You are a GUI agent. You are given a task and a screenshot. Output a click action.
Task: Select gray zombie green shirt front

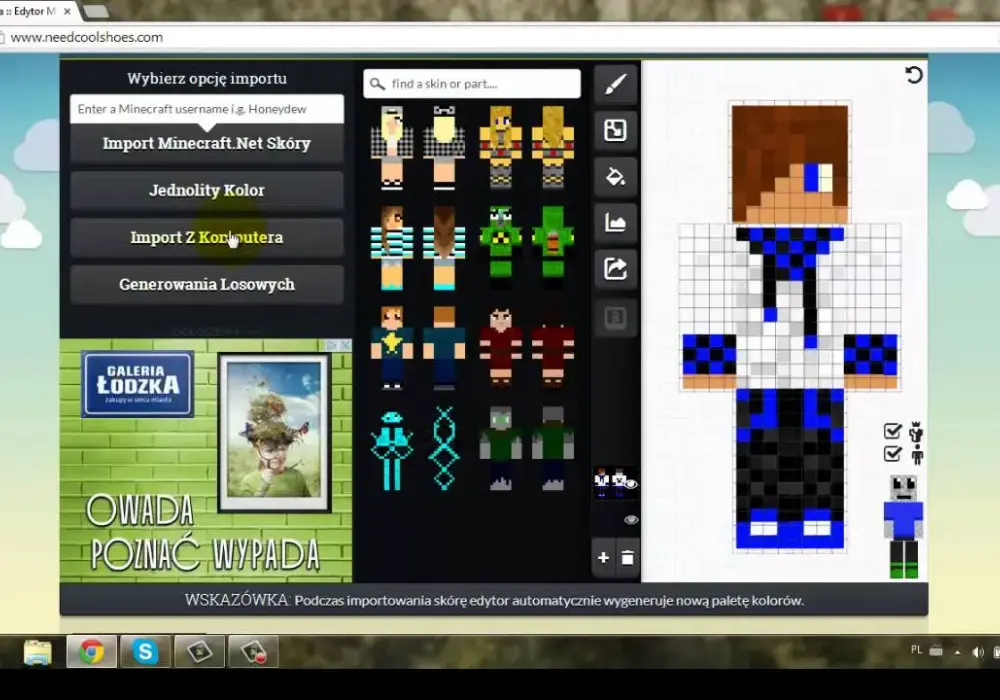click(x=501, y=449)
